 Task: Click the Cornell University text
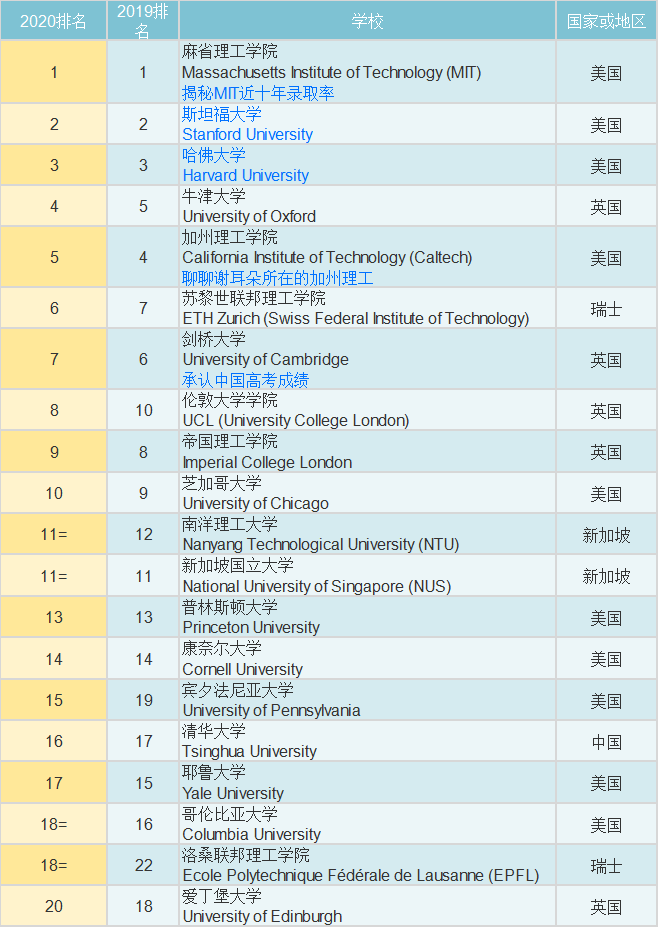[242, 669]
